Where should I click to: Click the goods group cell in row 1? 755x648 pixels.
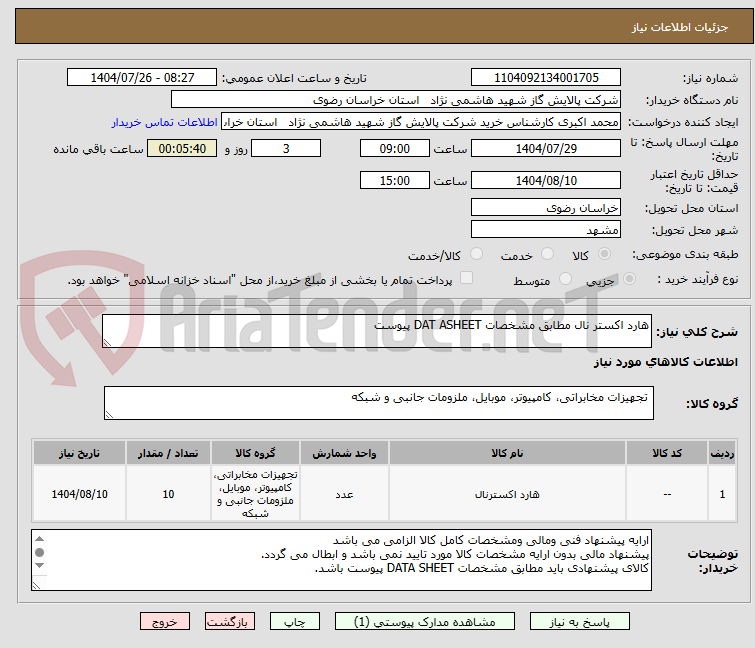[255, 494]
